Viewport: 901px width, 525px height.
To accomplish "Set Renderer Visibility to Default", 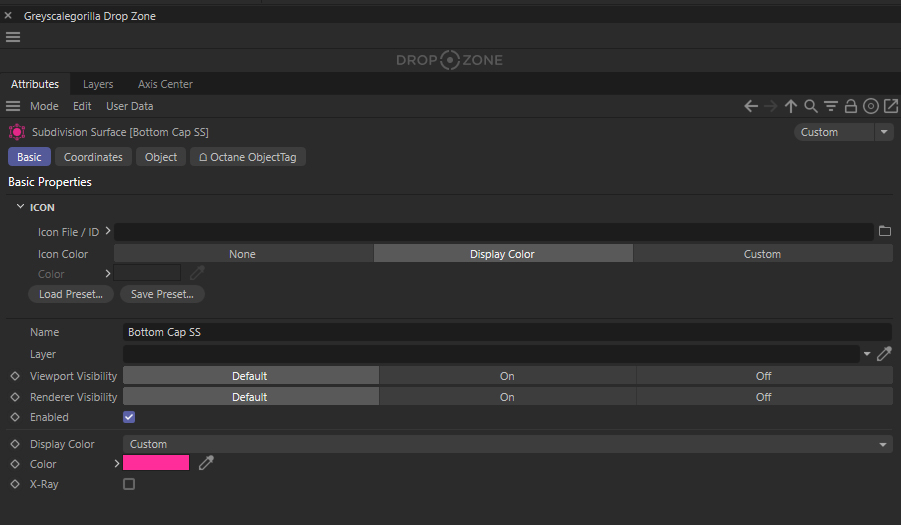I will (251, 396).
